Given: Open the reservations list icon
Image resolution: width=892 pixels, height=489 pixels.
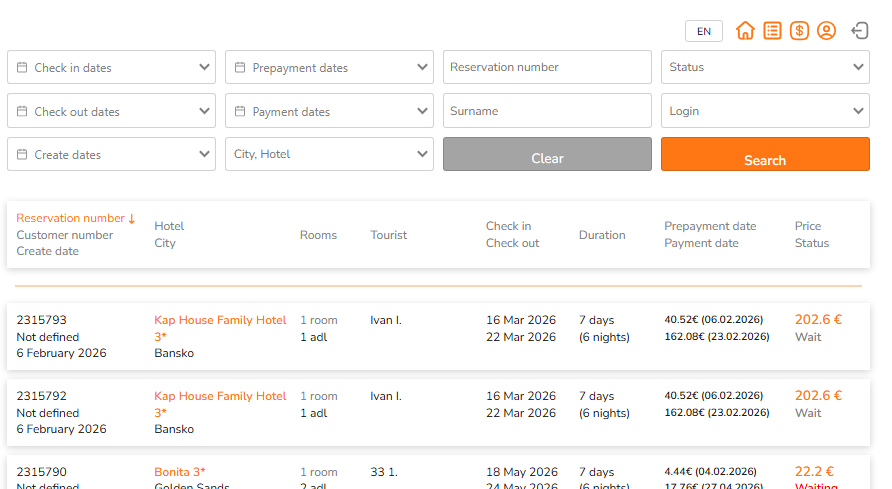Looking at the screenshot, I should pos(772,31).
